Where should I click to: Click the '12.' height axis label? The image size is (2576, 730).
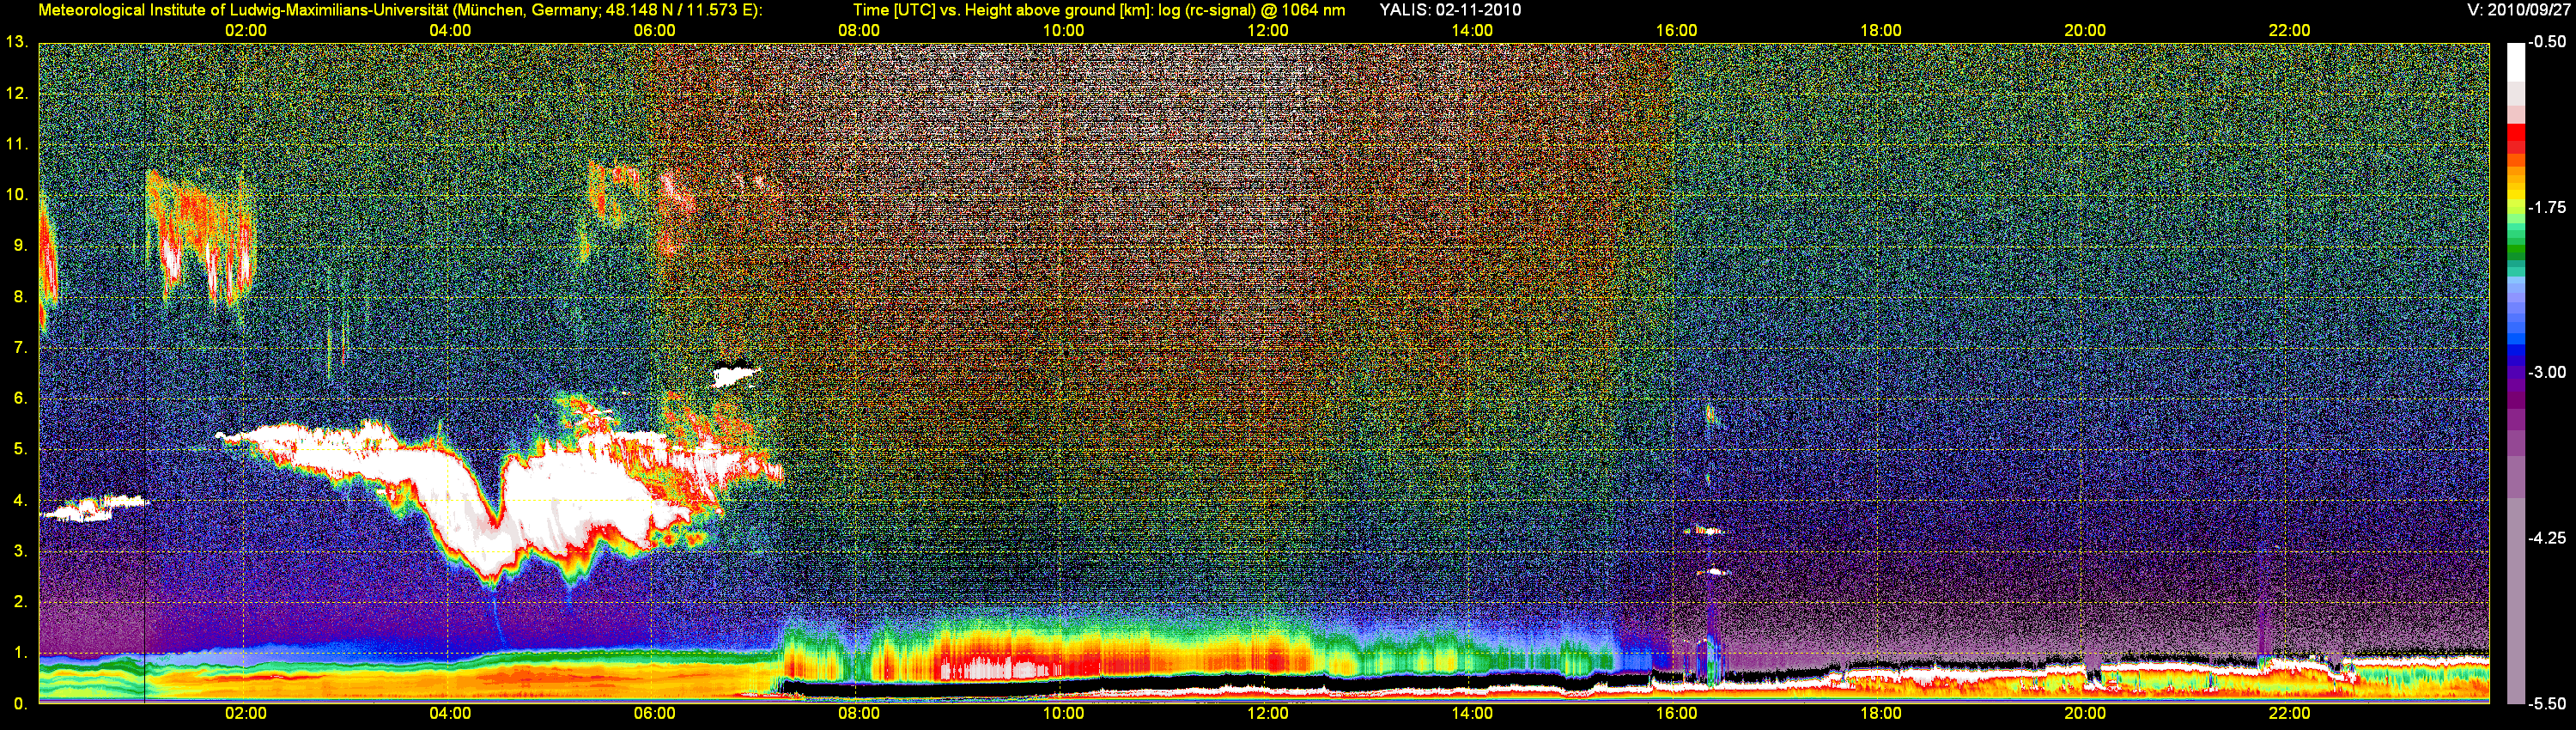(17, 93)
